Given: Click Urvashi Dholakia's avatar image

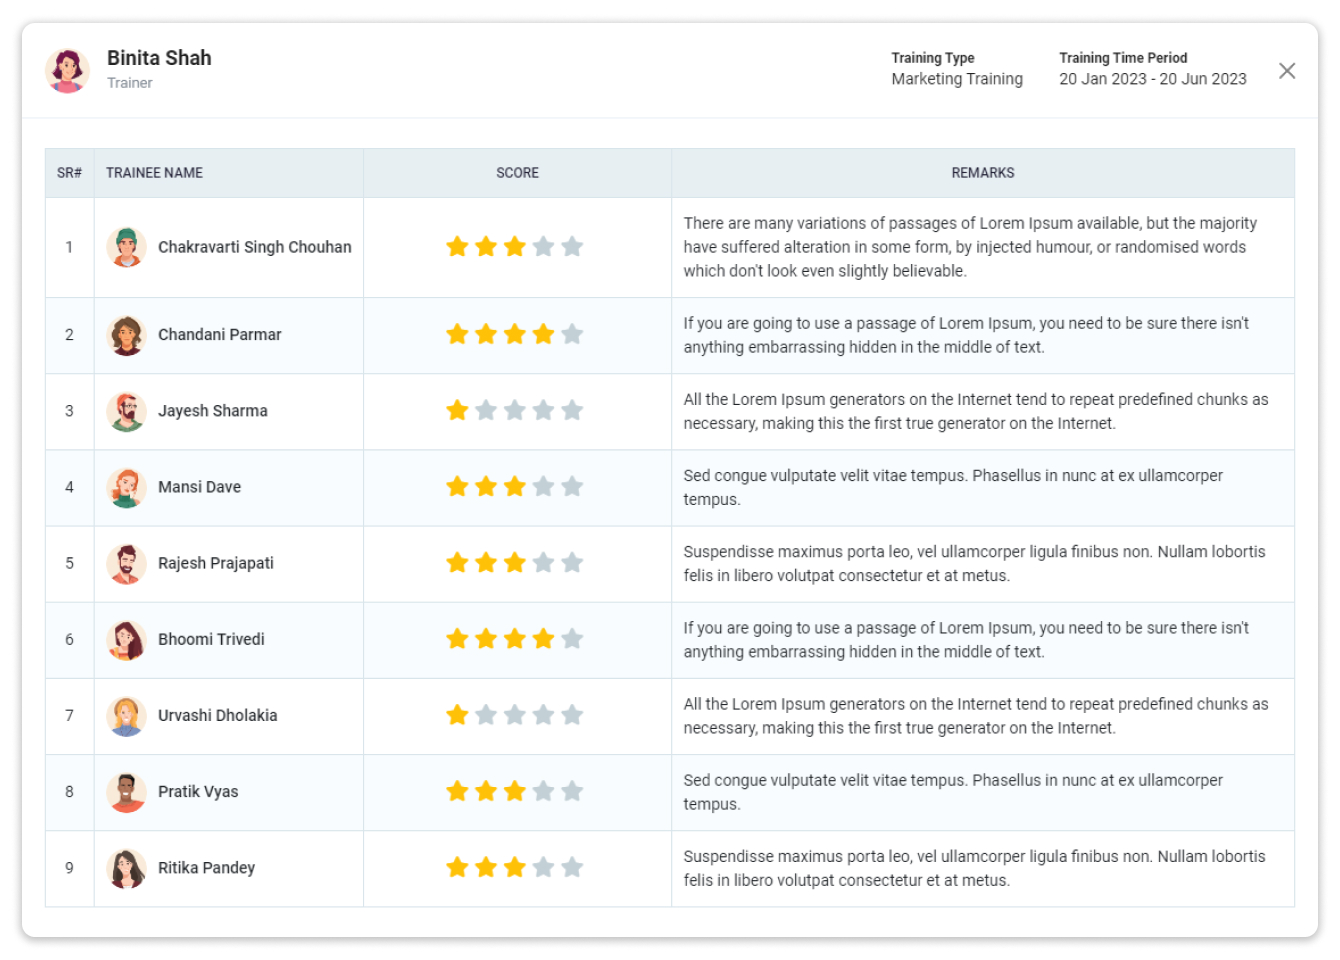Looking at the screenshot, I should [x=127, y=715].
